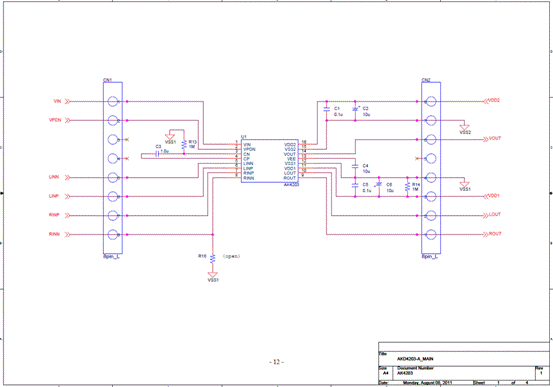
Task: Select resistor R13 1M symbol
Action: pyautogui.click(x=184, y=145)
